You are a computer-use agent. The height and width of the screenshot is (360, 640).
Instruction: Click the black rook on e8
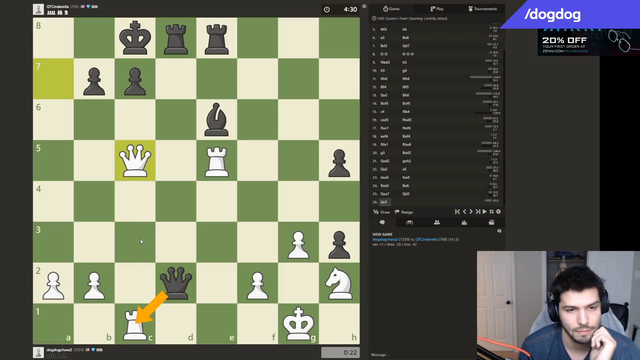click(217, 38)
